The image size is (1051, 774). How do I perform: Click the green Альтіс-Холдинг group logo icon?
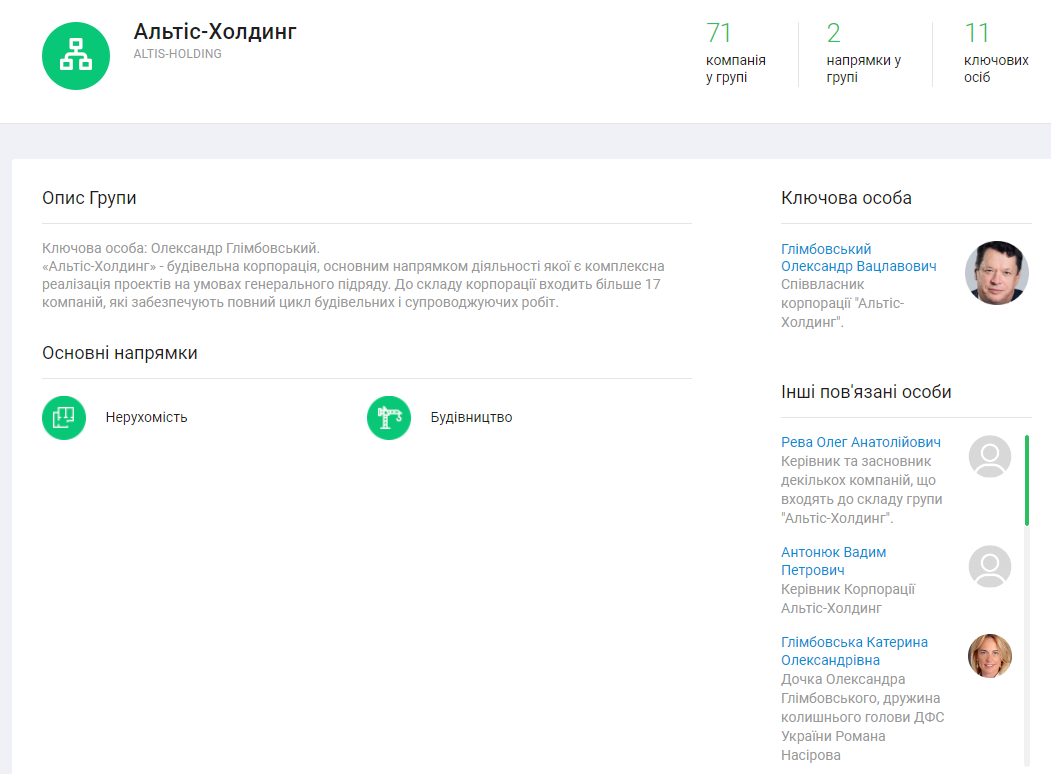75,56
